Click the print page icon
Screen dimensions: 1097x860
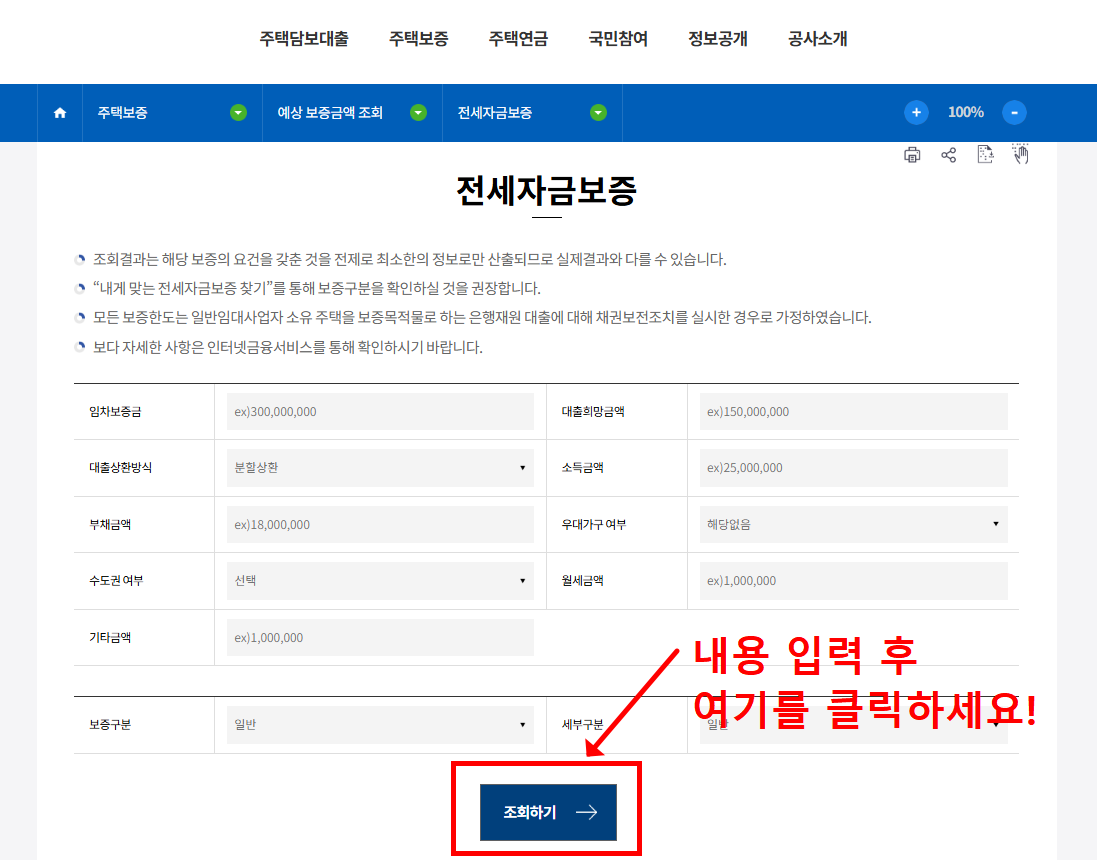coord(911,154)
